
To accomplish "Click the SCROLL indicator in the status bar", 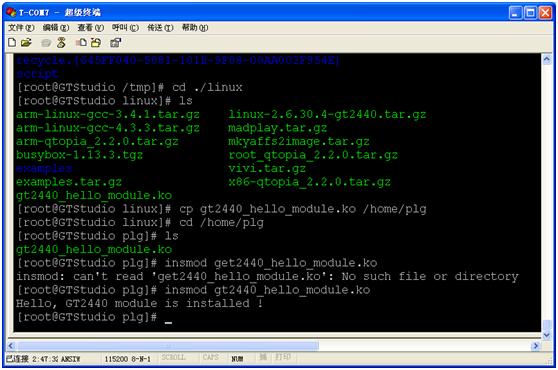I will [x=173, y=357].
